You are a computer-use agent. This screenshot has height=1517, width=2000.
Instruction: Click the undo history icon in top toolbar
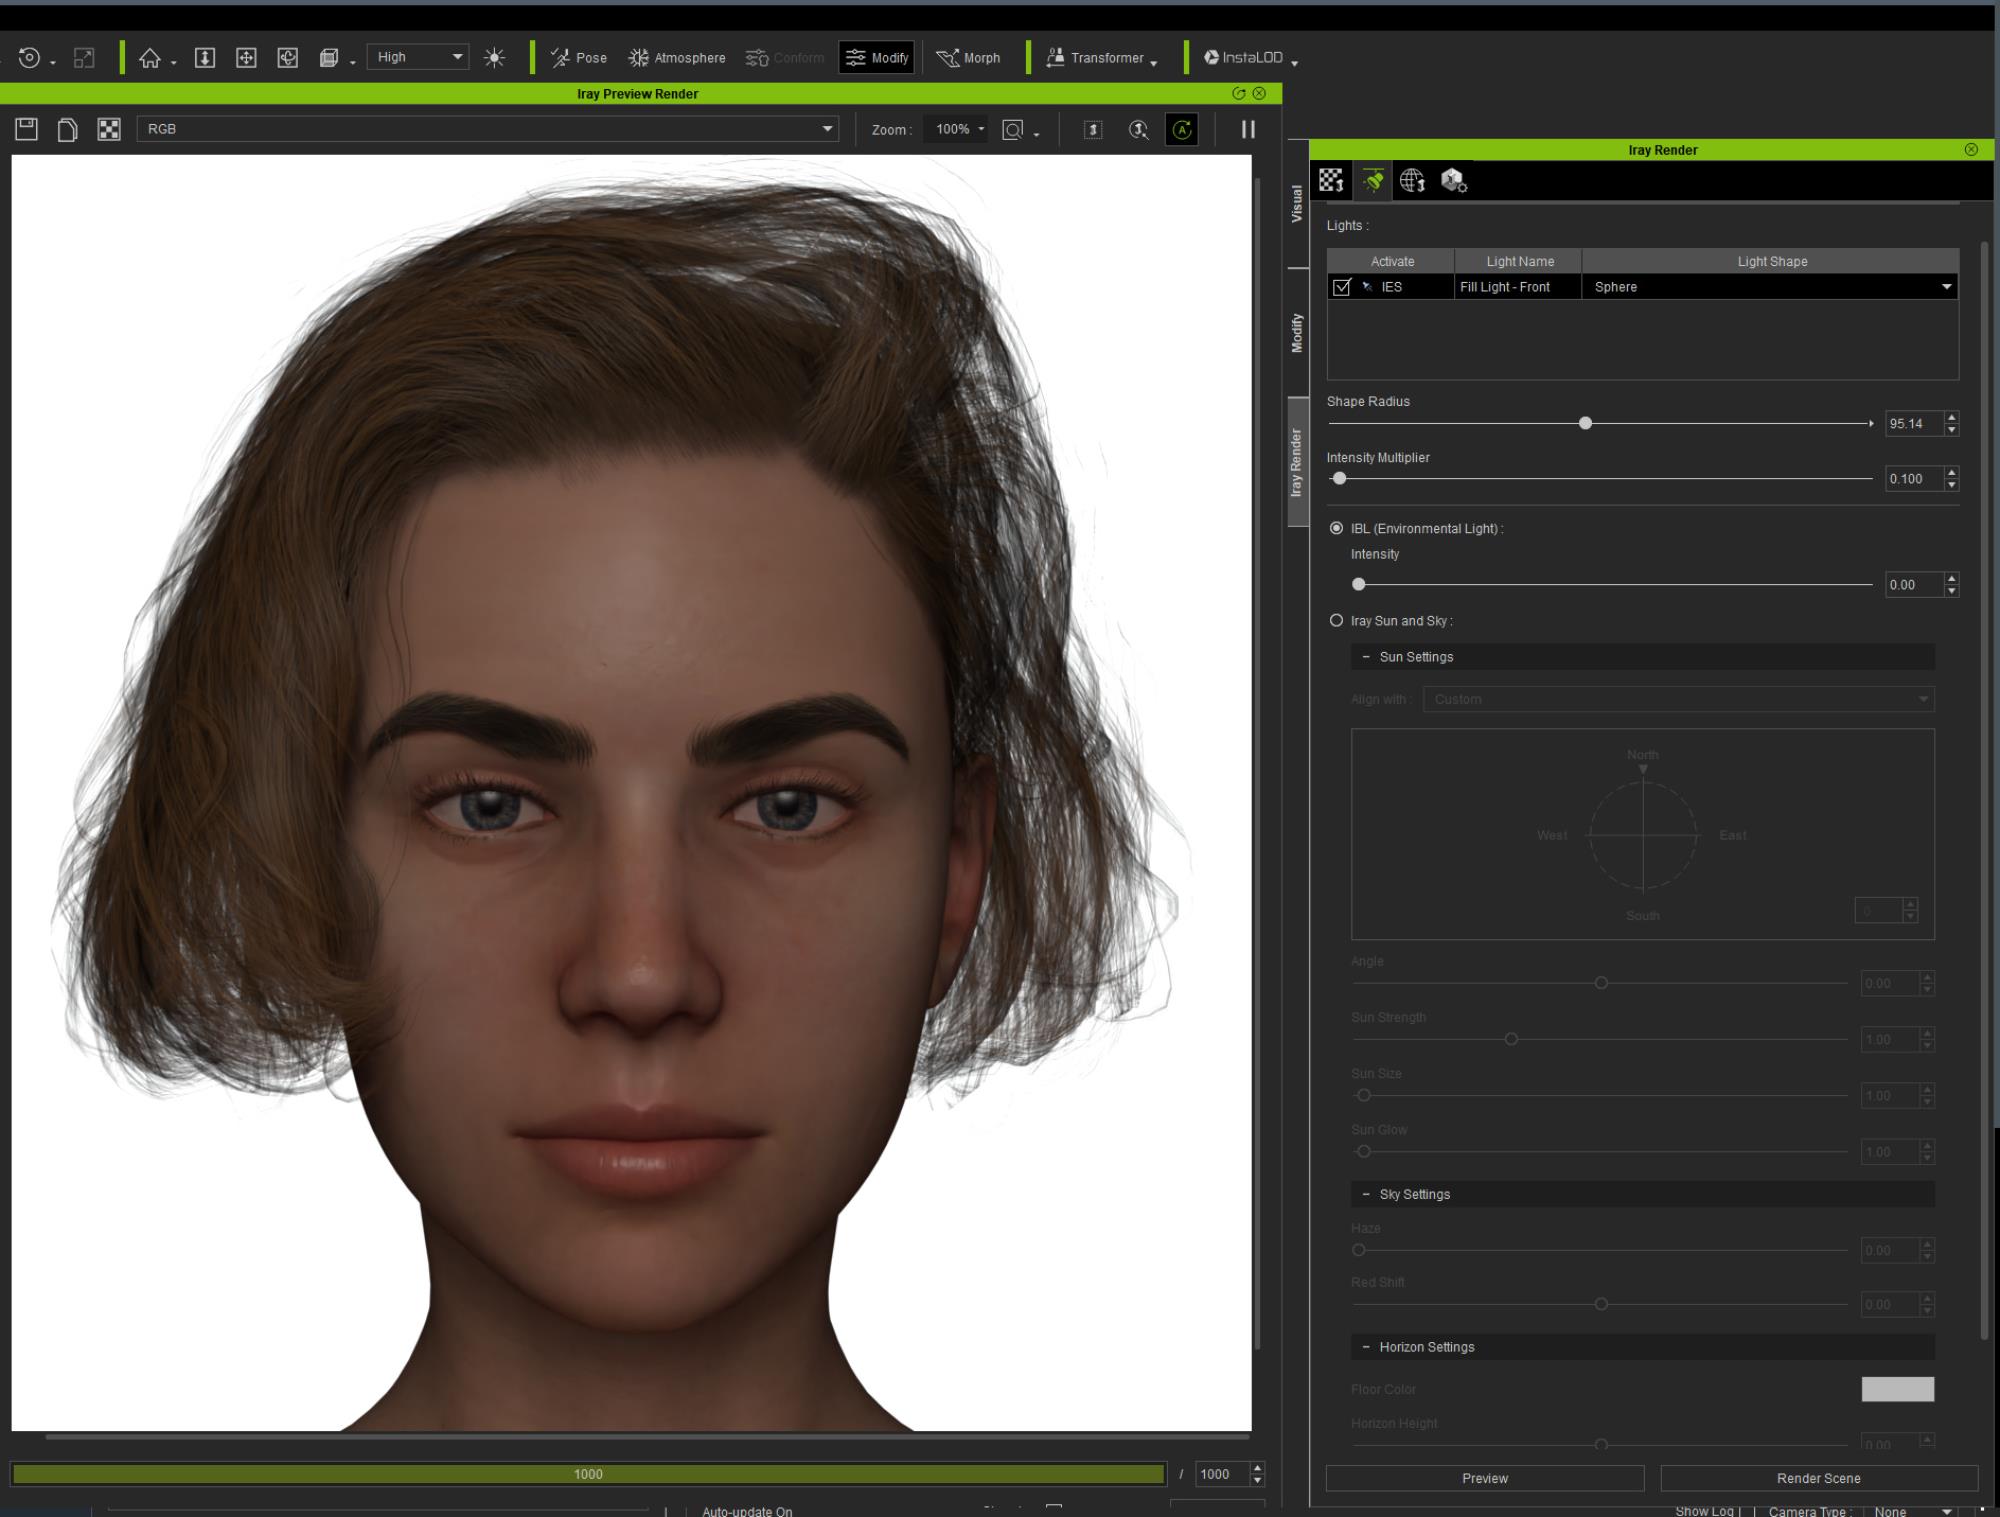[30, 58]
